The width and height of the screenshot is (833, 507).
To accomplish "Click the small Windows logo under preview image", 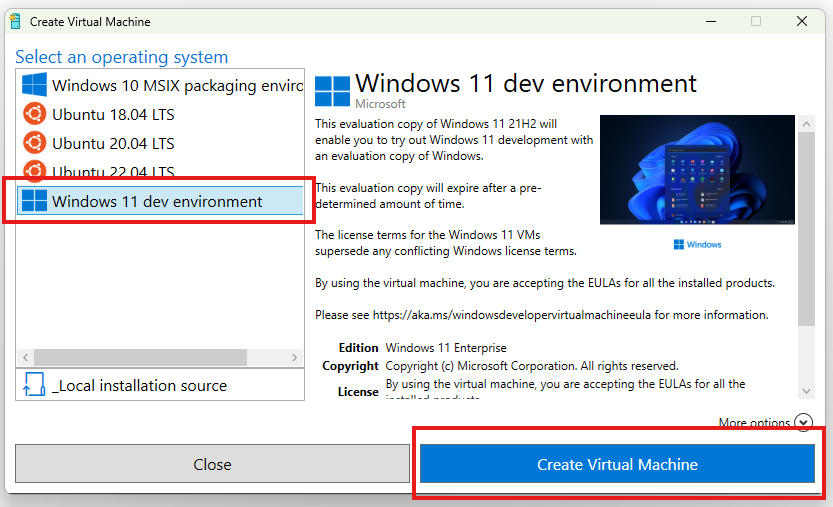I will coord(678,244).
